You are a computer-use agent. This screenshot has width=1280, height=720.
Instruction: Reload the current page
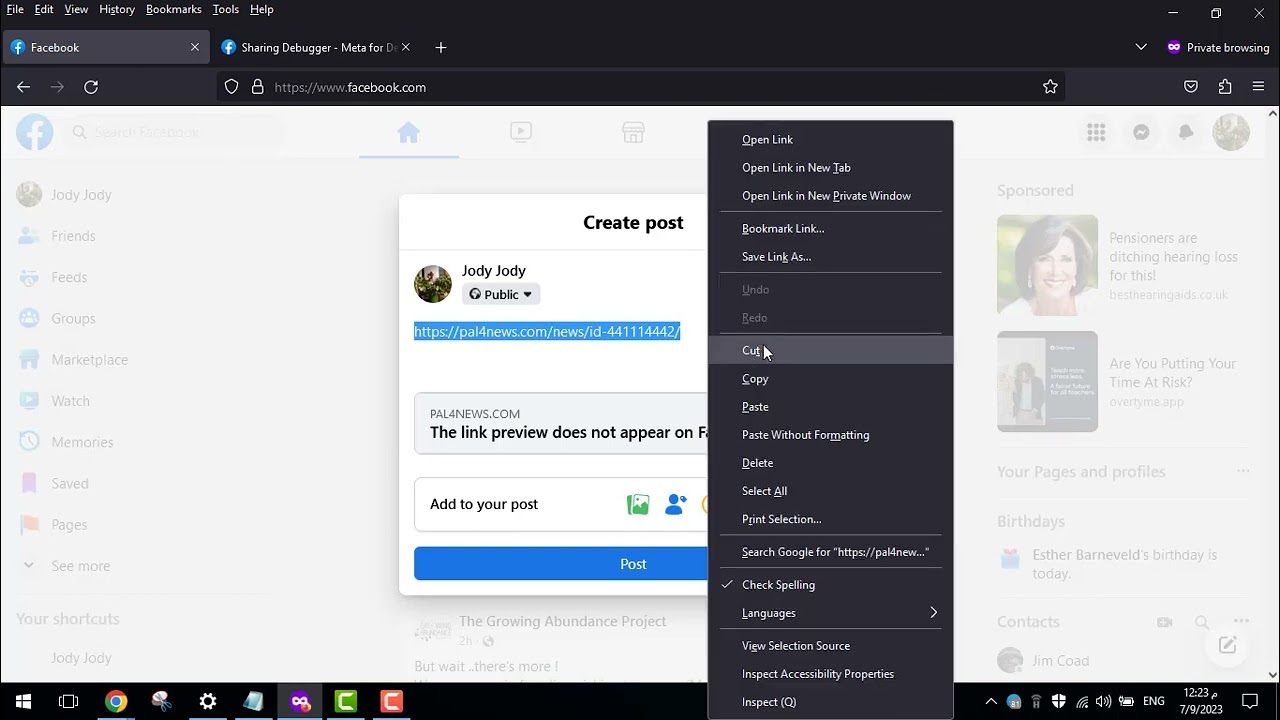(91, 87)
